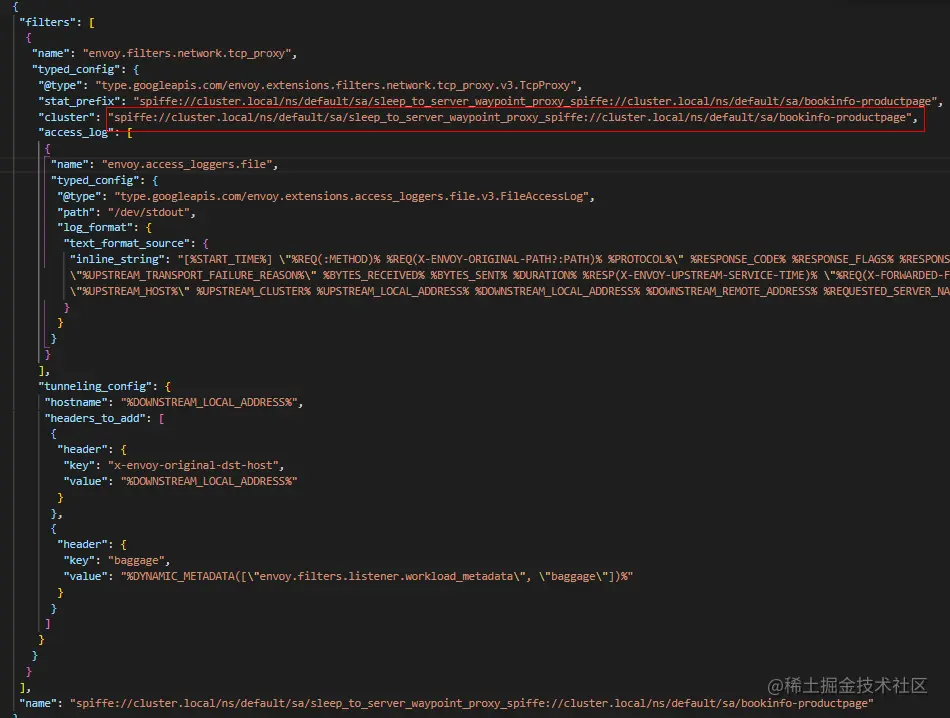Click the "access_log" key
The image size is (950, 718).
[x=76, y=132]
